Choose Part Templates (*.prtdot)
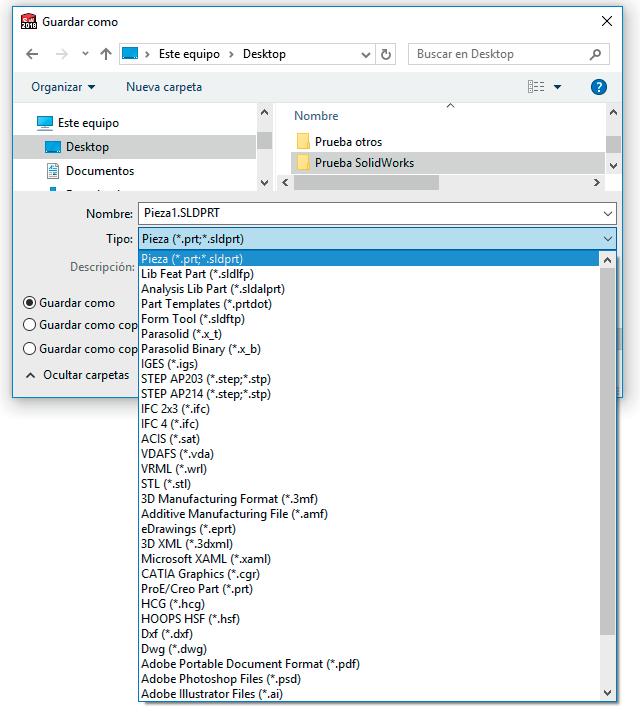Screen dimensions: 640x714 pos(369,304)
